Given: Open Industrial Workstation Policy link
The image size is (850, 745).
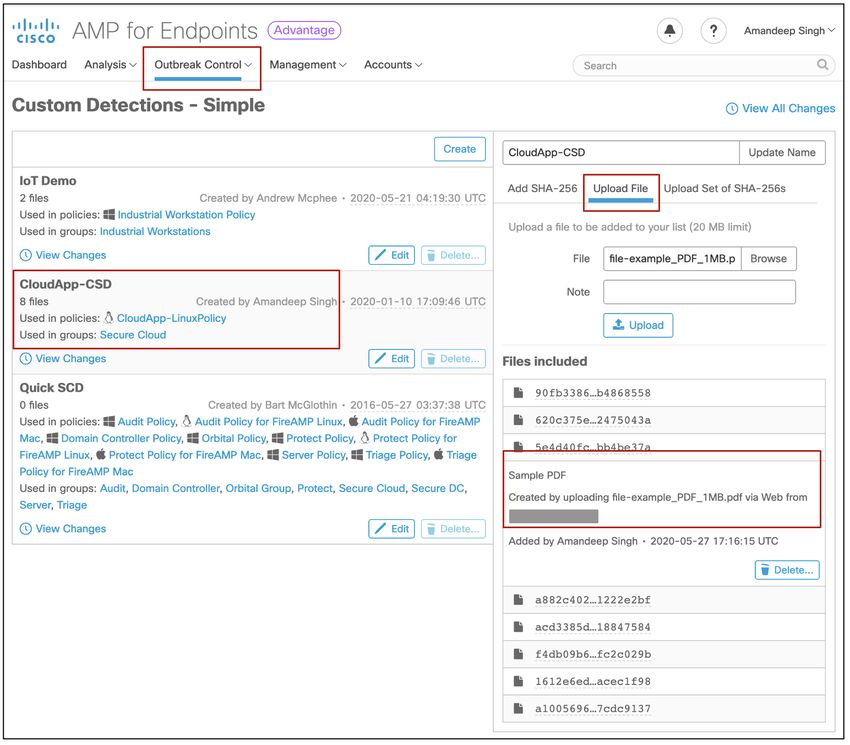Looking at the screenshot, I should click(x=186, y=214).
